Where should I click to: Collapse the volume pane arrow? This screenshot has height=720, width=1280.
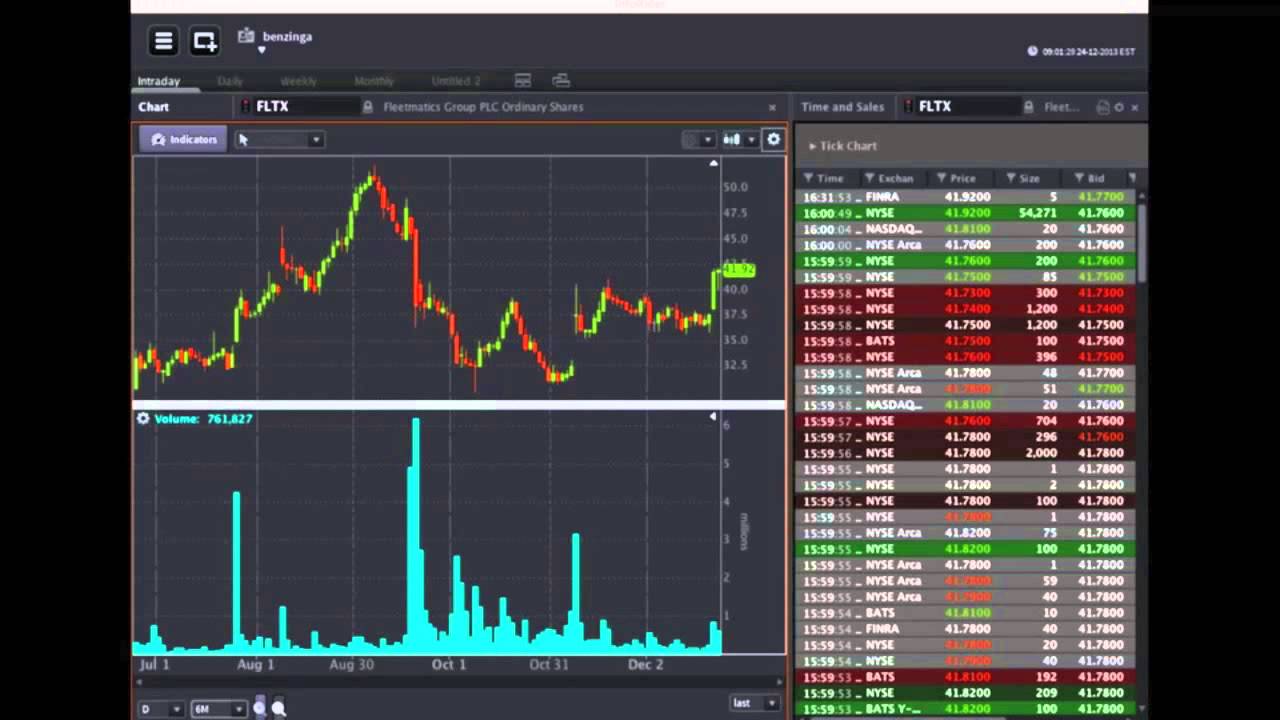coord(713,416)
